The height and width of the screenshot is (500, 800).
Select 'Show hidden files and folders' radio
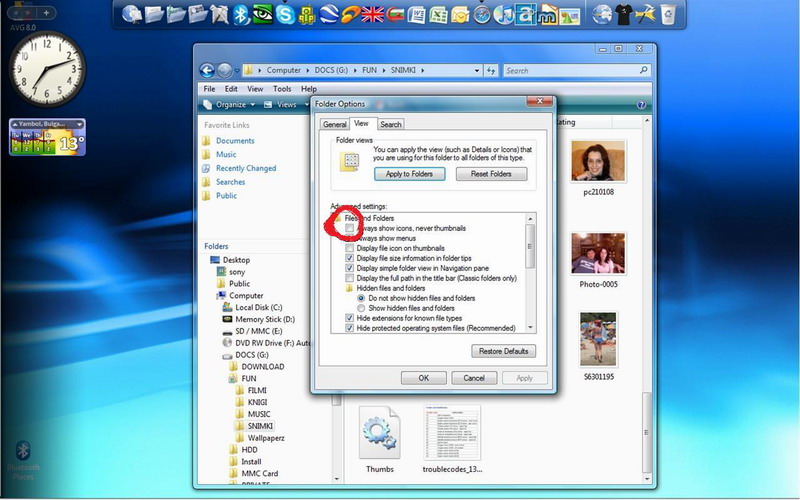pyautogui.click(x=361, y=308)
